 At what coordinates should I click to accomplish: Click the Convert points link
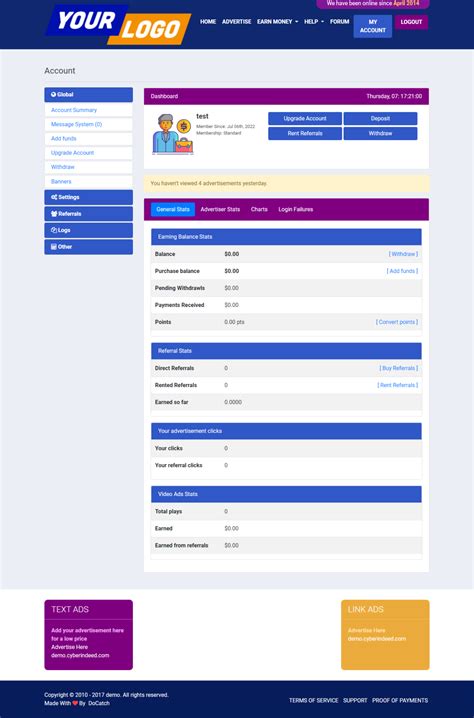pos(397,322)
